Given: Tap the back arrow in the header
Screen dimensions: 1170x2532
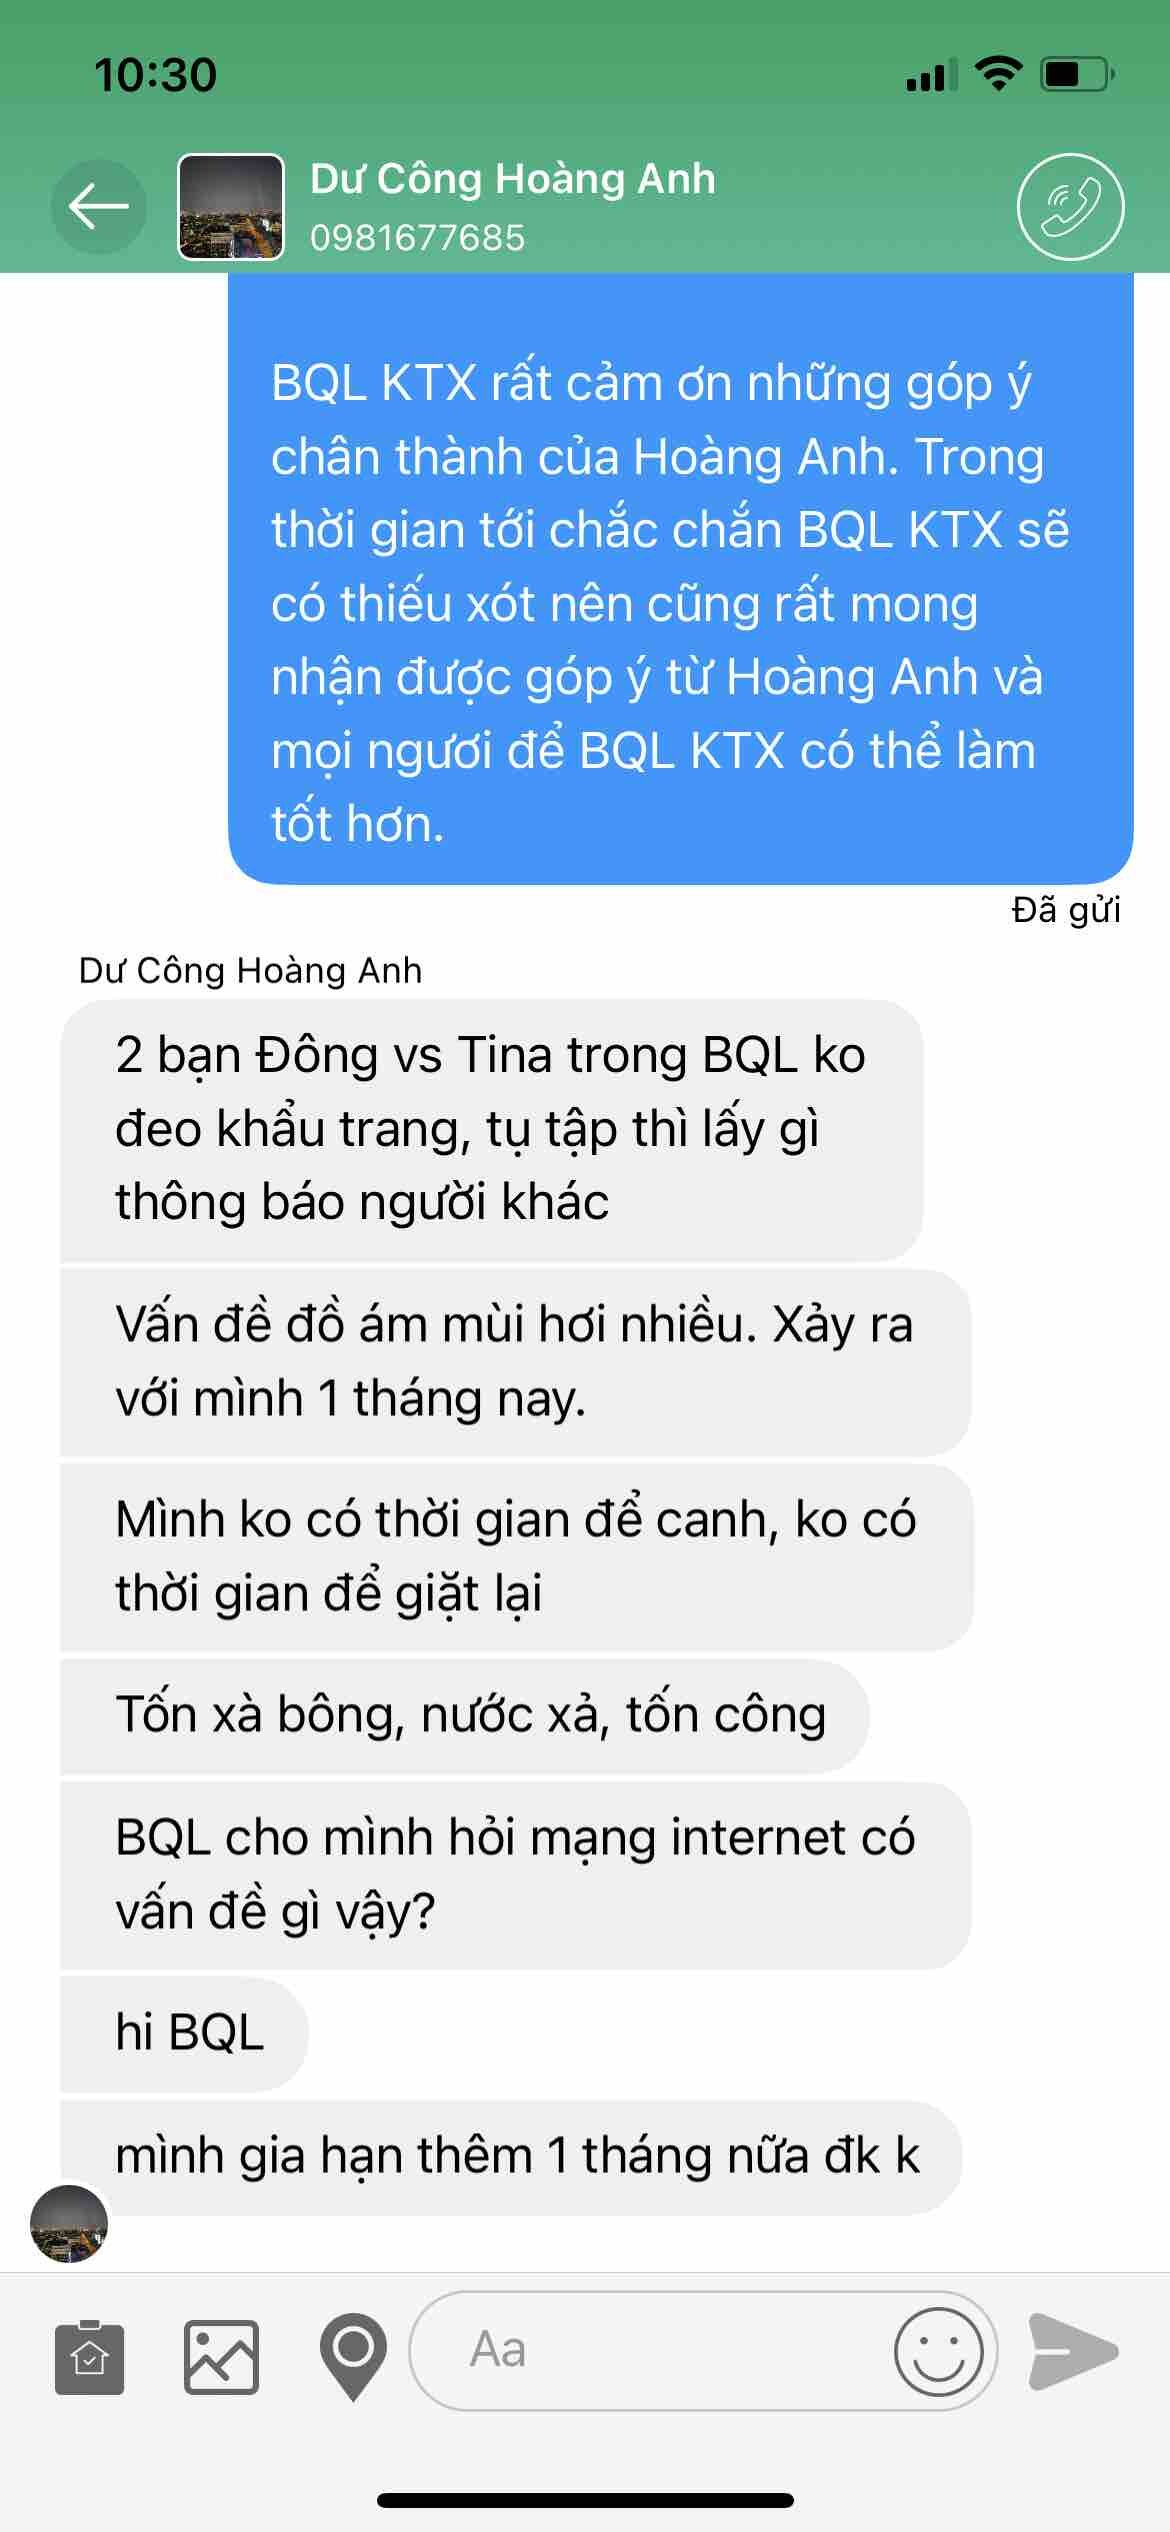Looking at the screenshot, I should (98, 207).
